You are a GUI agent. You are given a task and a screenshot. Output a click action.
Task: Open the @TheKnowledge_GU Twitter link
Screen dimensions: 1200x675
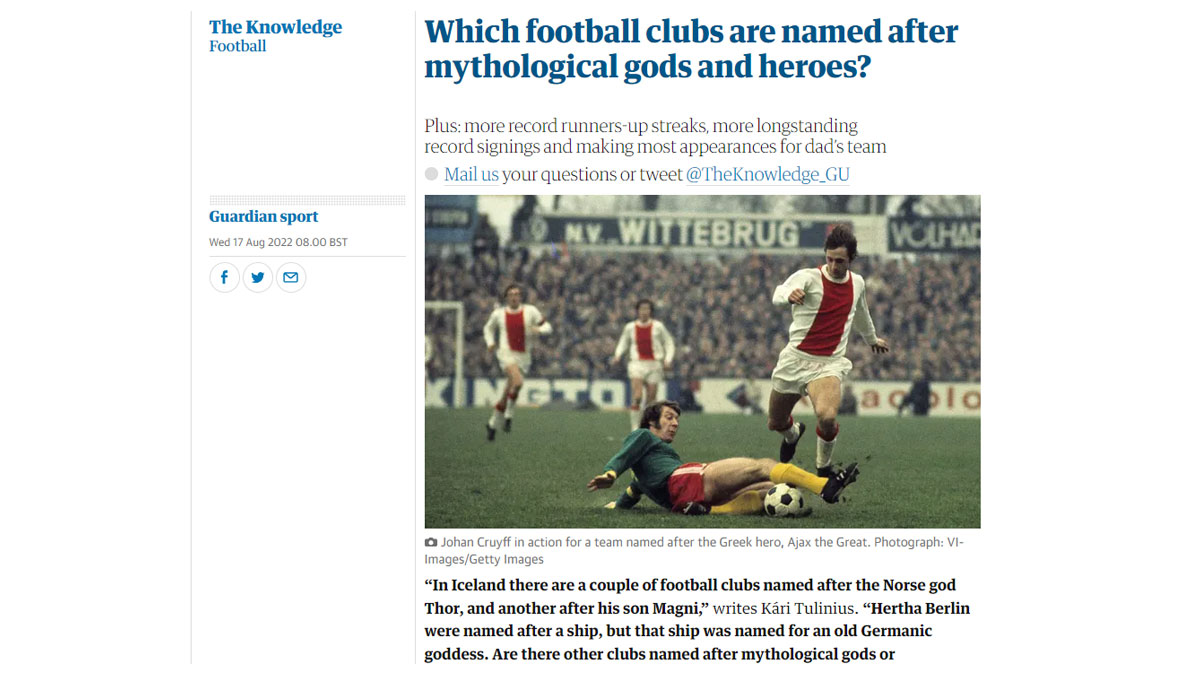[767, 174]
